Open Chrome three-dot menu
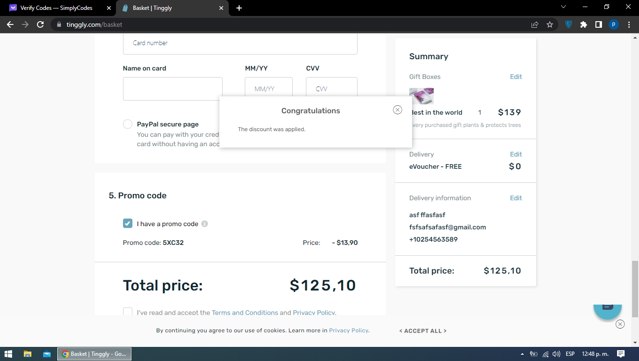 coord(629,24)
